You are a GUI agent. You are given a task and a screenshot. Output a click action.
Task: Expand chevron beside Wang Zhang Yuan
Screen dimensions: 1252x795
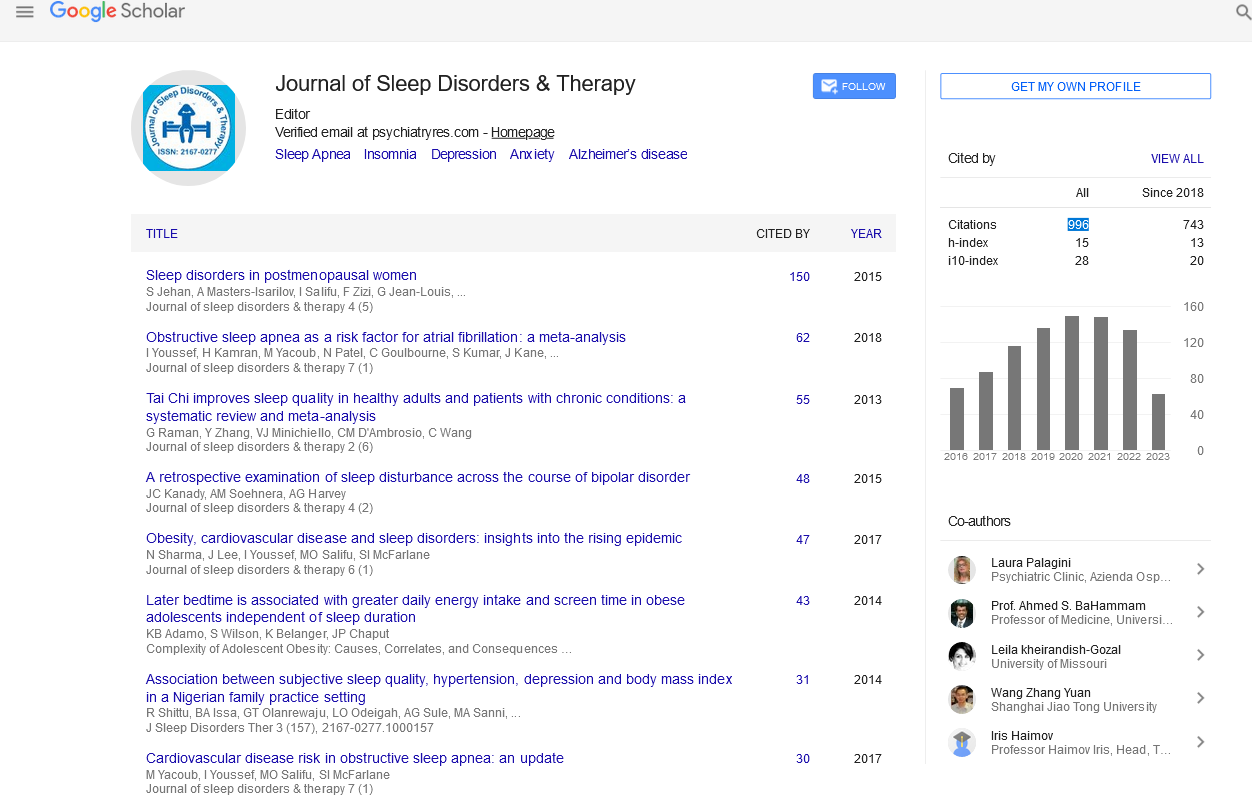[x=1200, y=699]
